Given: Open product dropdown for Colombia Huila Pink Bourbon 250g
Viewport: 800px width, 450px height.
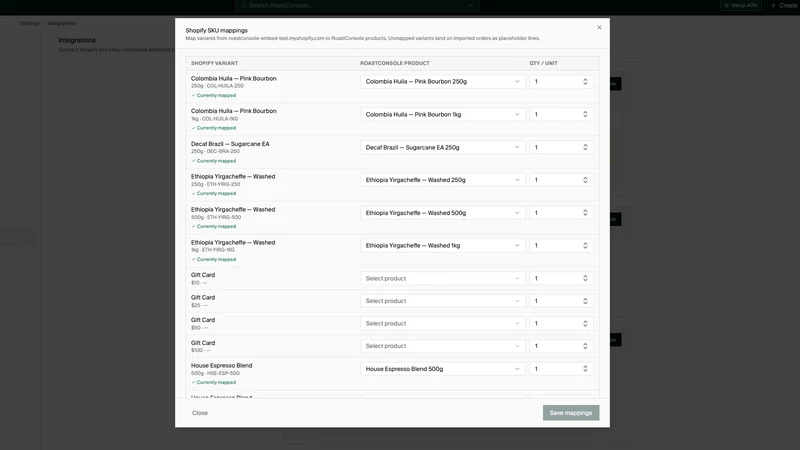Looking at the screenshot, I should 442,82.
